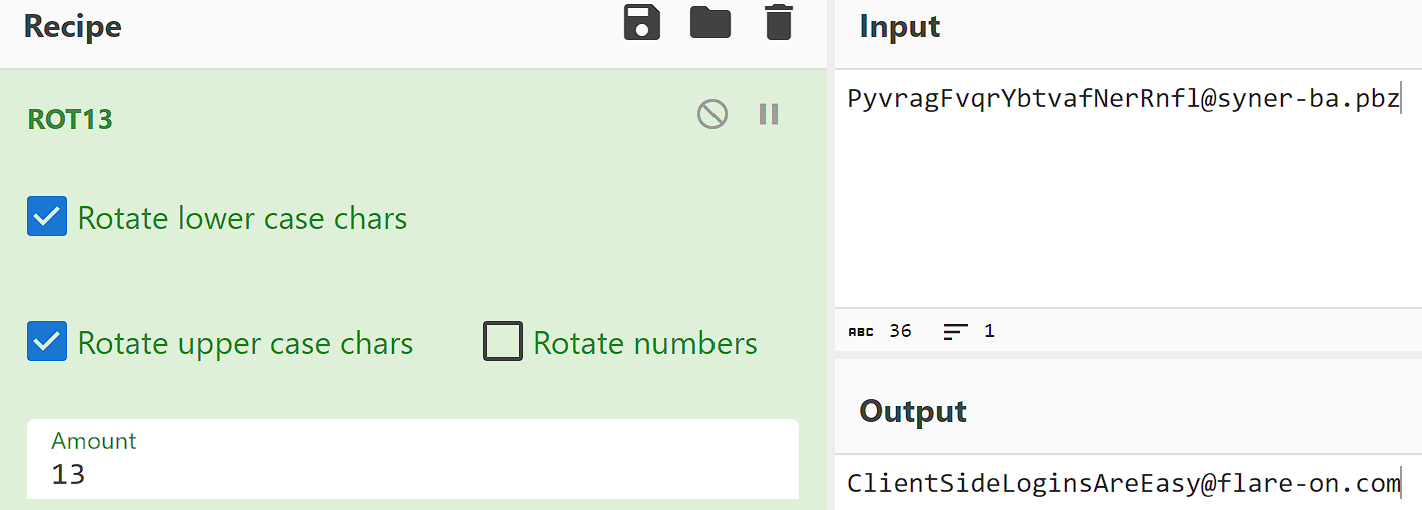Click the Output pane heading
Screen dimensions: 1422x510
tap(912, 411)
